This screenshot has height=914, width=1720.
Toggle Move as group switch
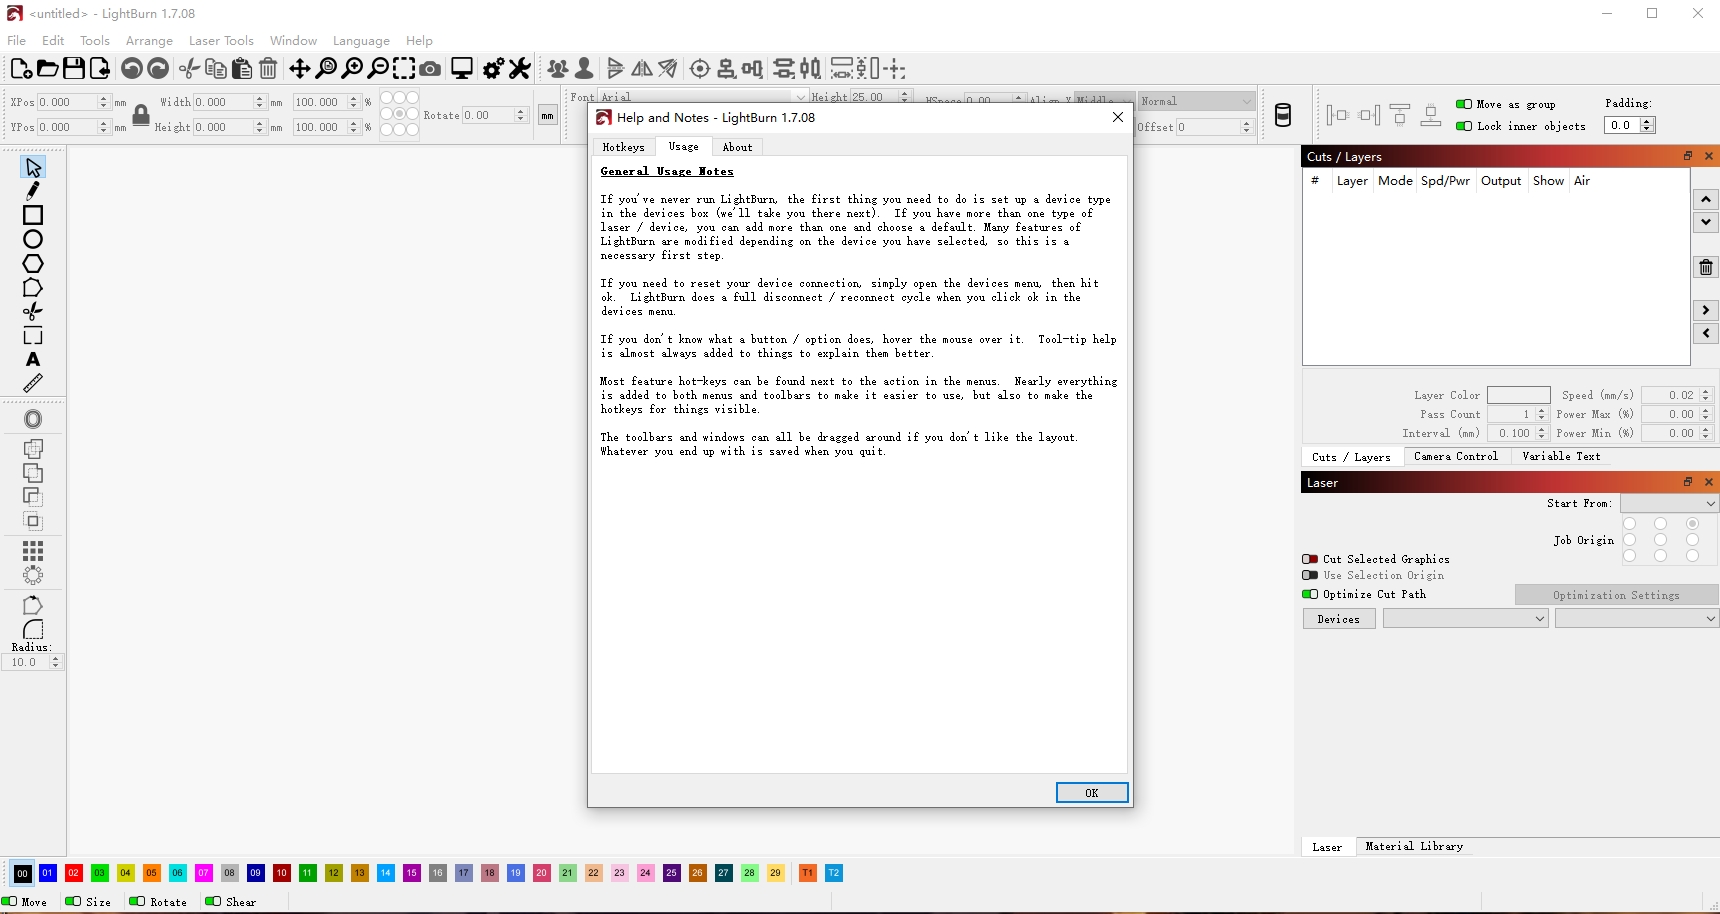point(1463,104)
